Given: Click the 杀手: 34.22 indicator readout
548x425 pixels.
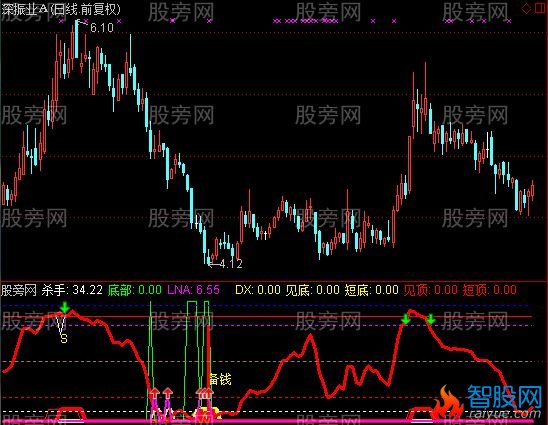Looking at the screenshot, I should 72,290.
